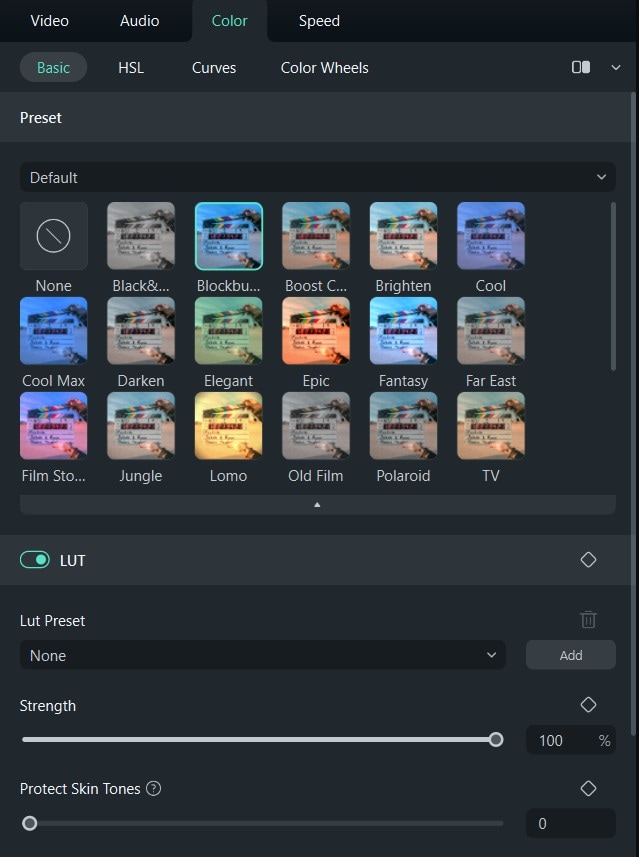This screenshot has height=857, width=639.
Task: Click the main panel vertical scrollbar
Action: coord(634,414)
